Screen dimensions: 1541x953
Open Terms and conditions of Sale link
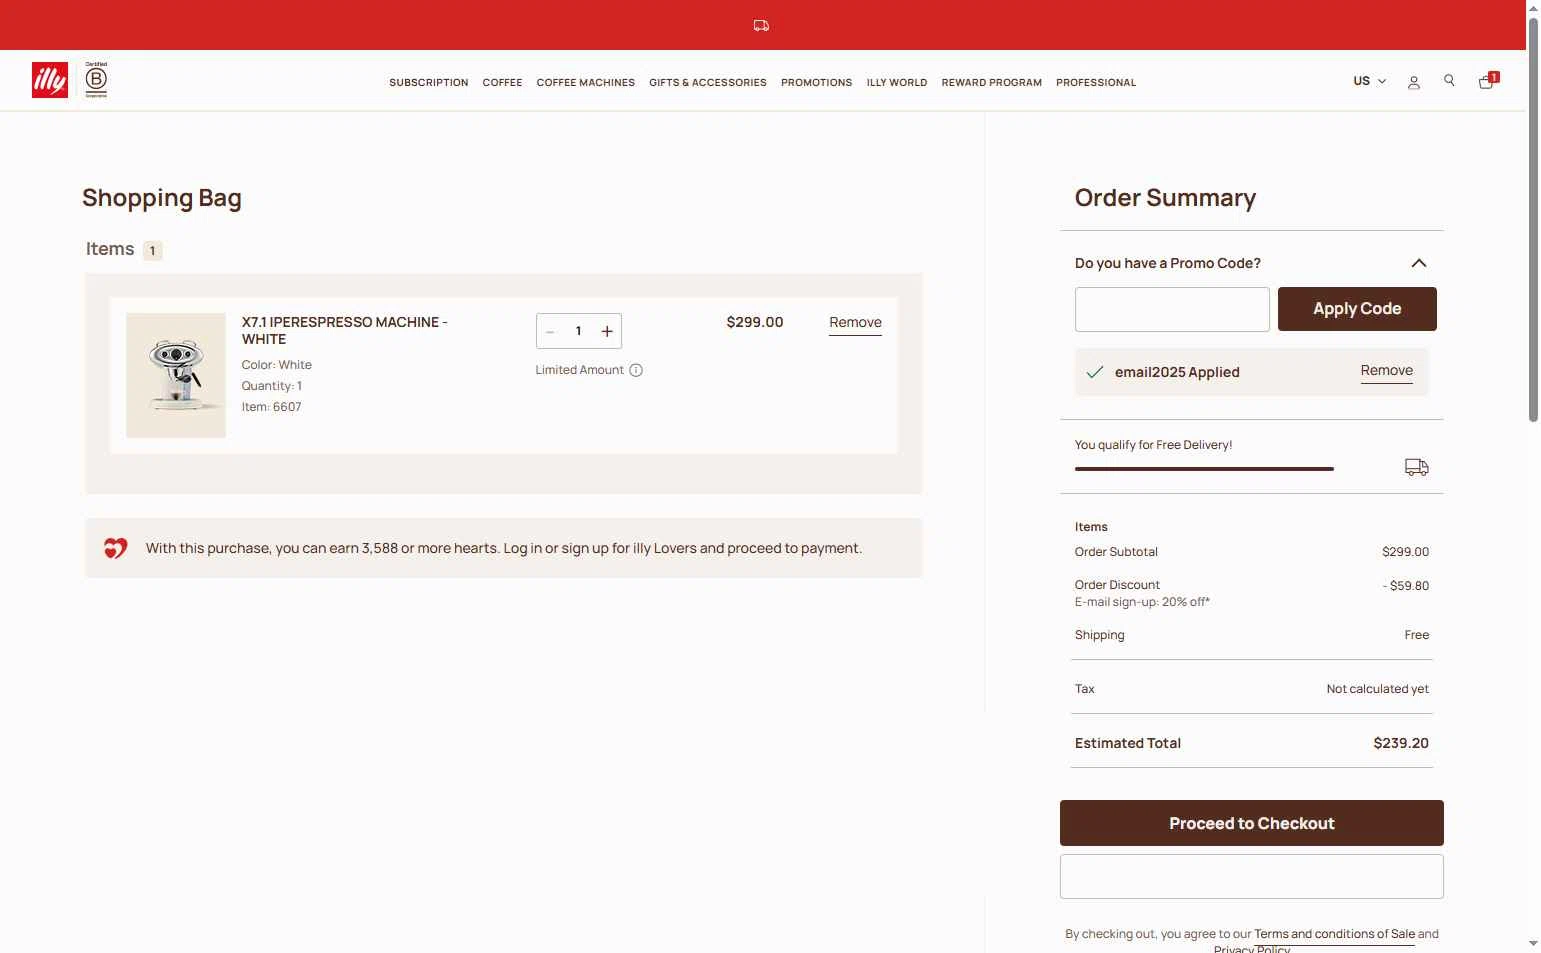(1334, 934)
